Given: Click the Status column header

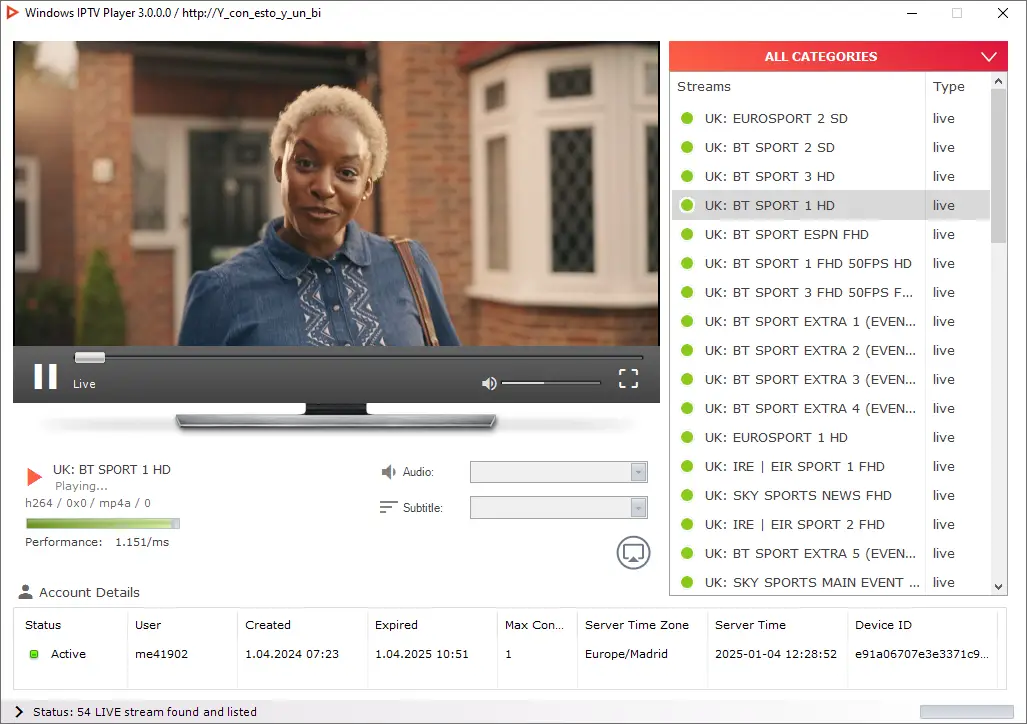Looking at the screenshot, I should pyautogui.click(x=43, y=625).
